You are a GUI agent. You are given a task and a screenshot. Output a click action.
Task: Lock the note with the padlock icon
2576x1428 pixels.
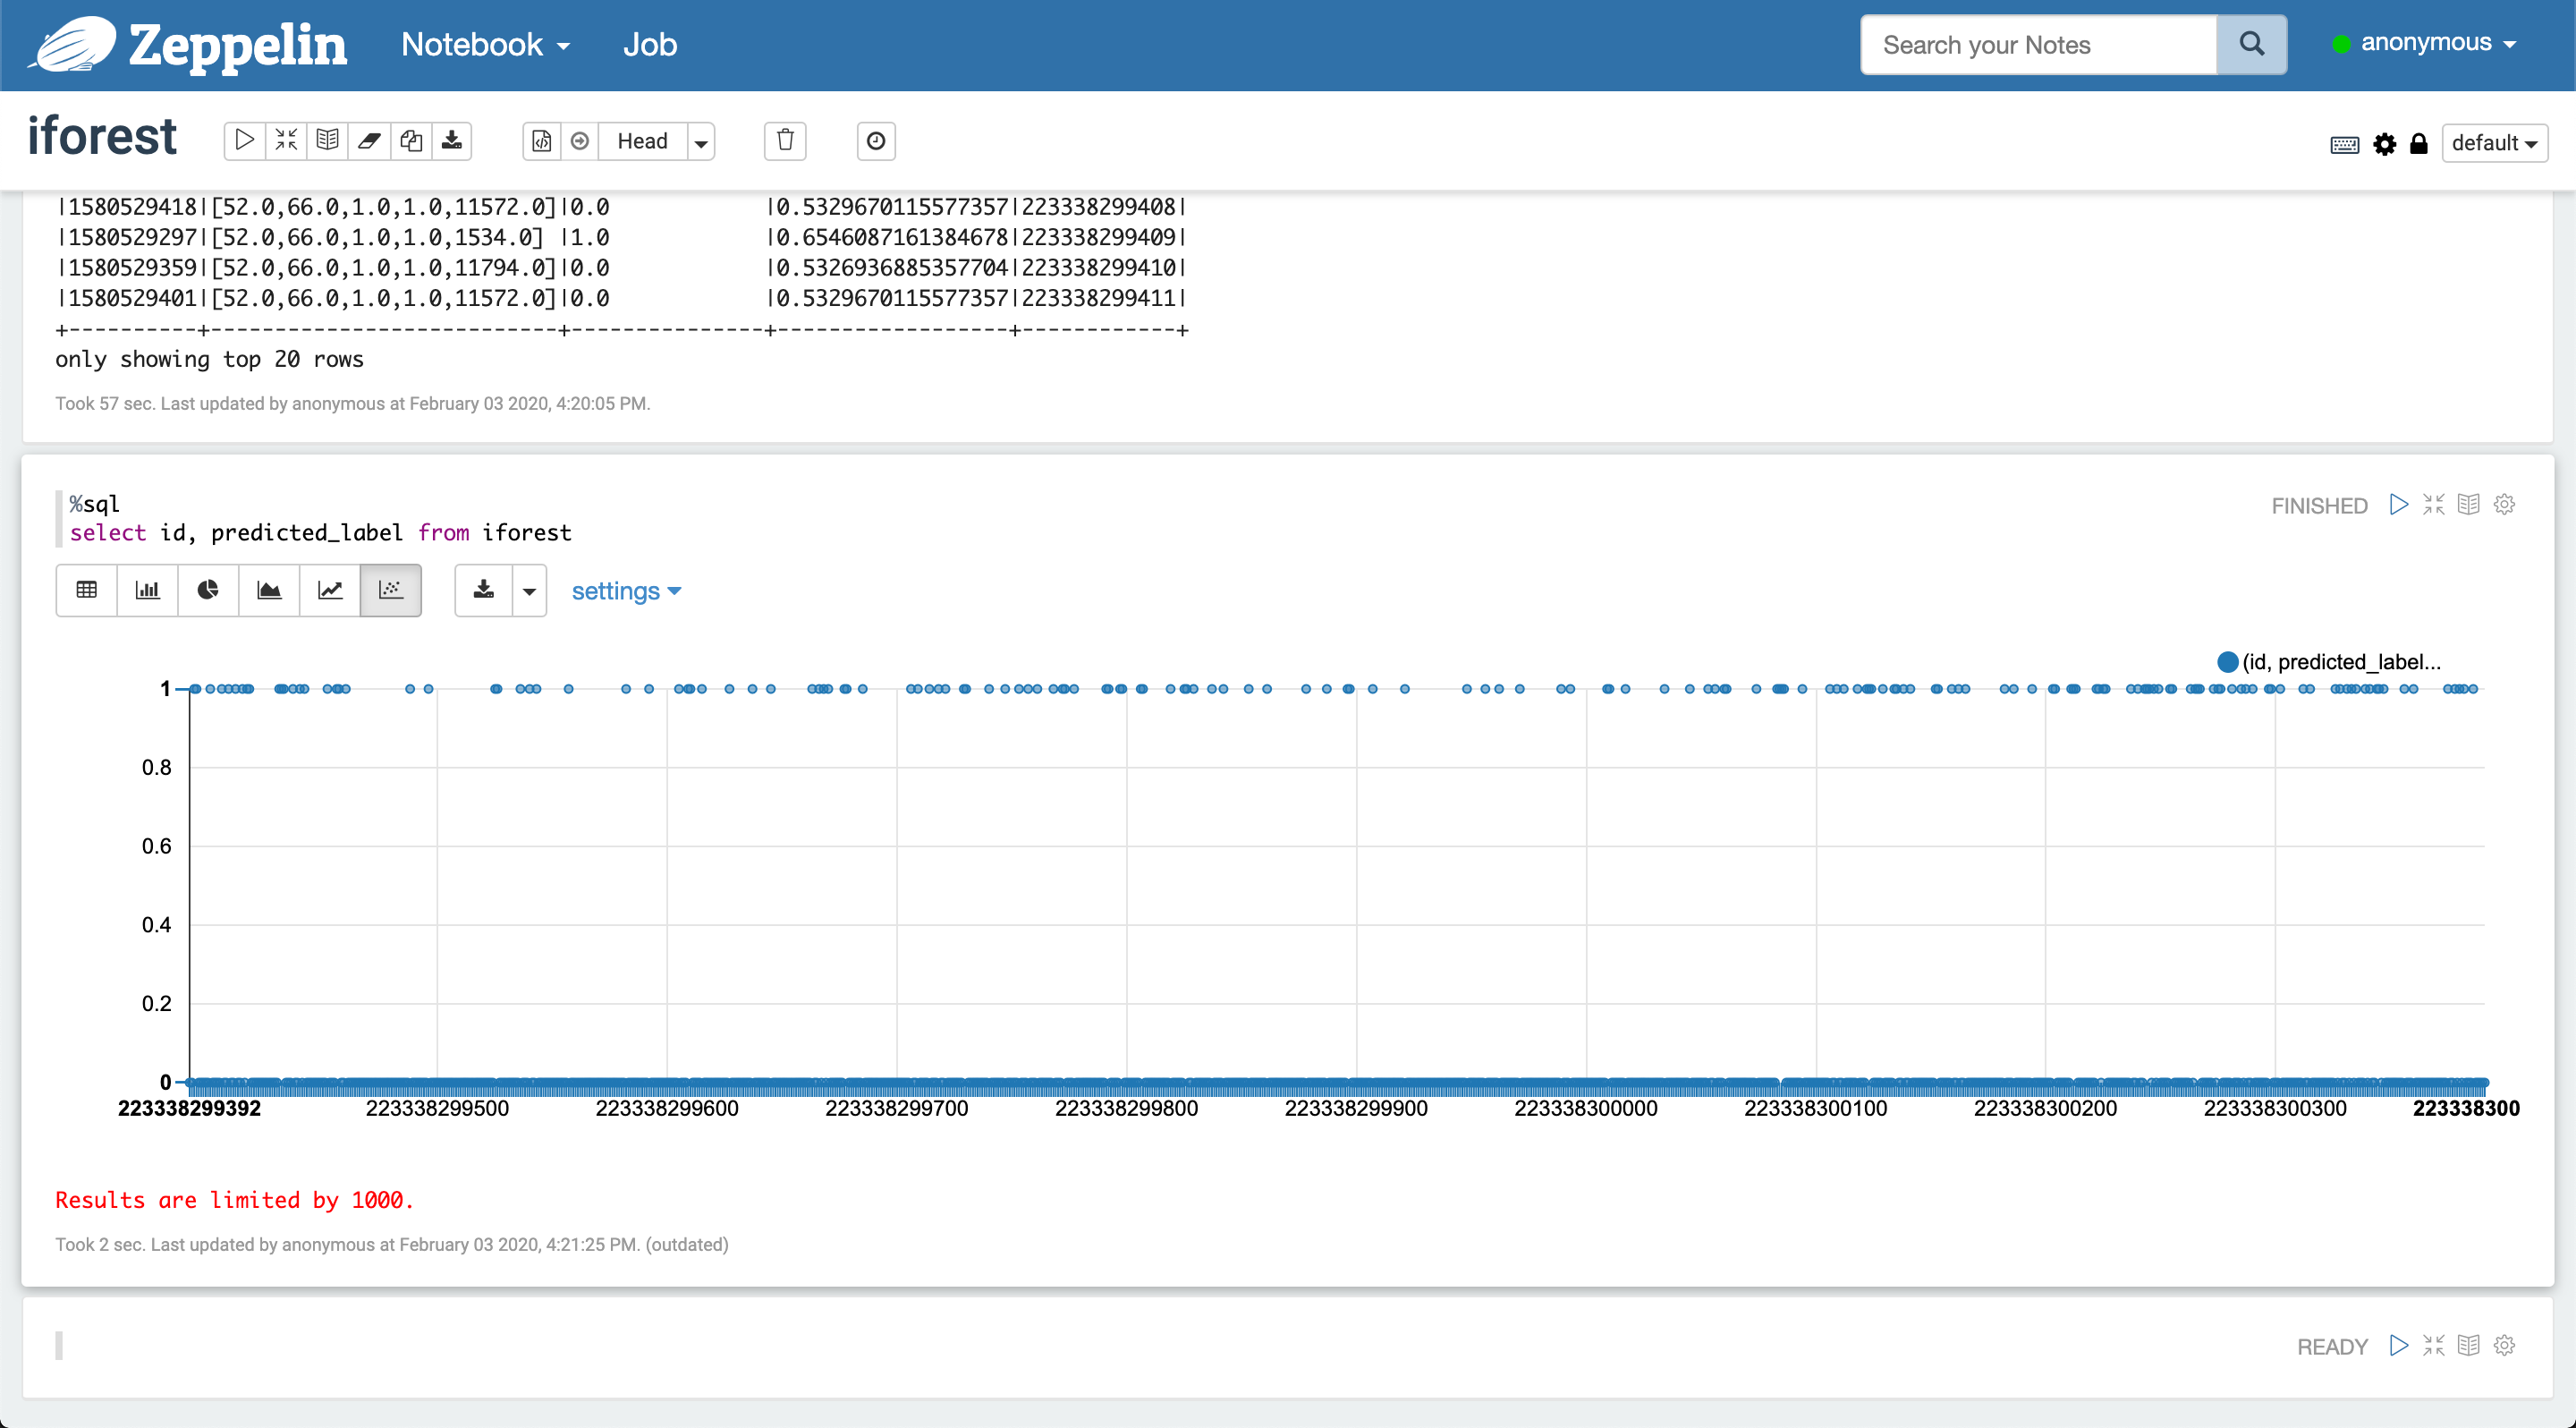2419,144
